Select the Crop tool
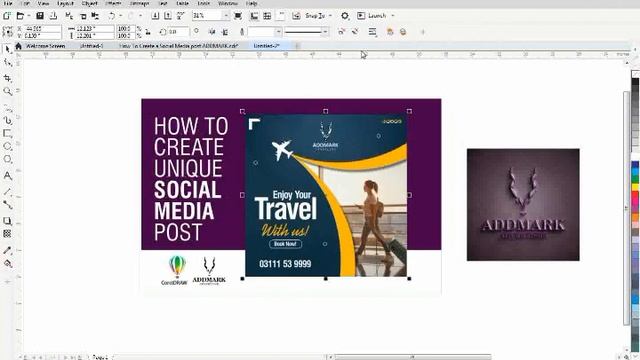 point(7,78)
